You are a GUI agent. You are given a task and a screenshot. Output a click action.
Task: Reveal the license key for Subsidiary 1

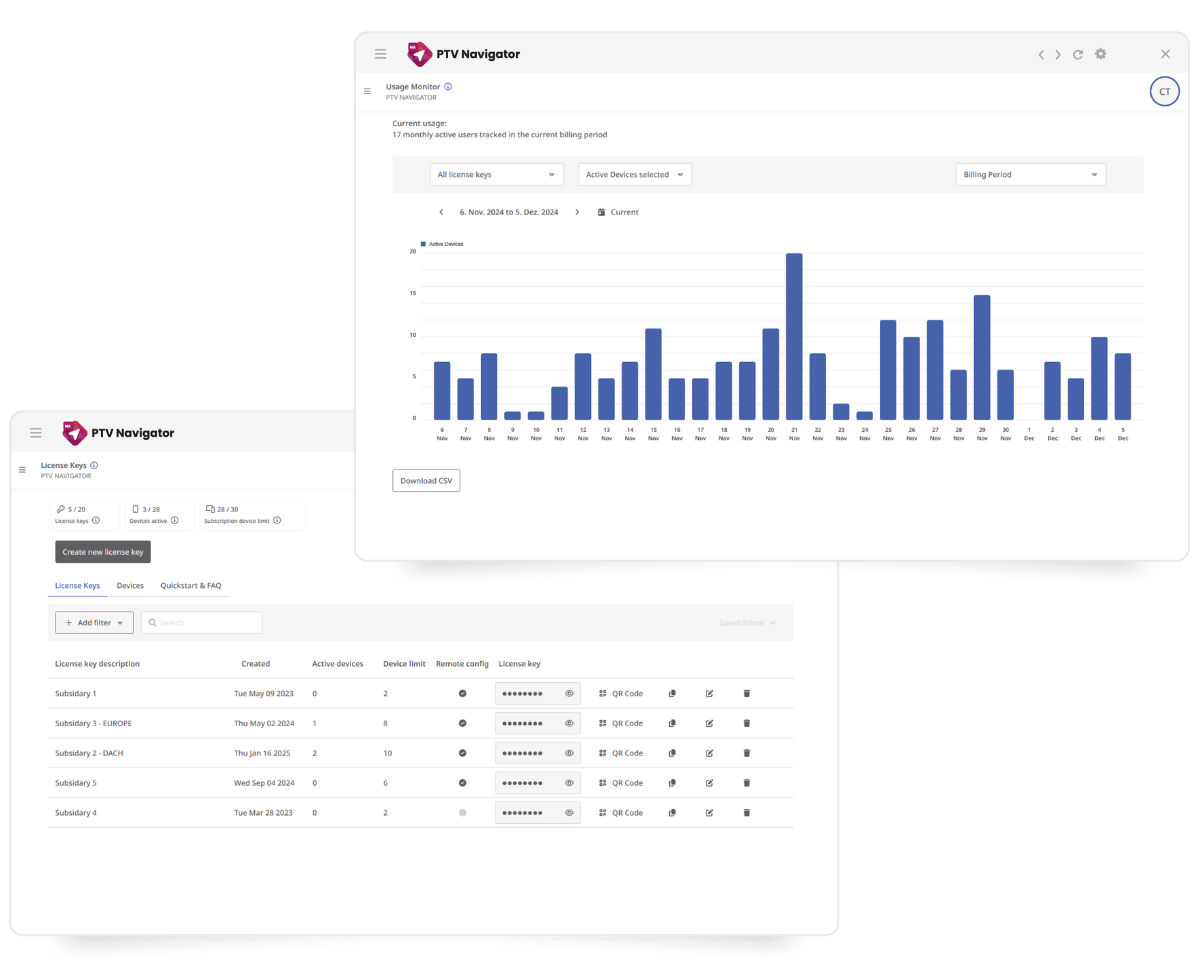569,693
